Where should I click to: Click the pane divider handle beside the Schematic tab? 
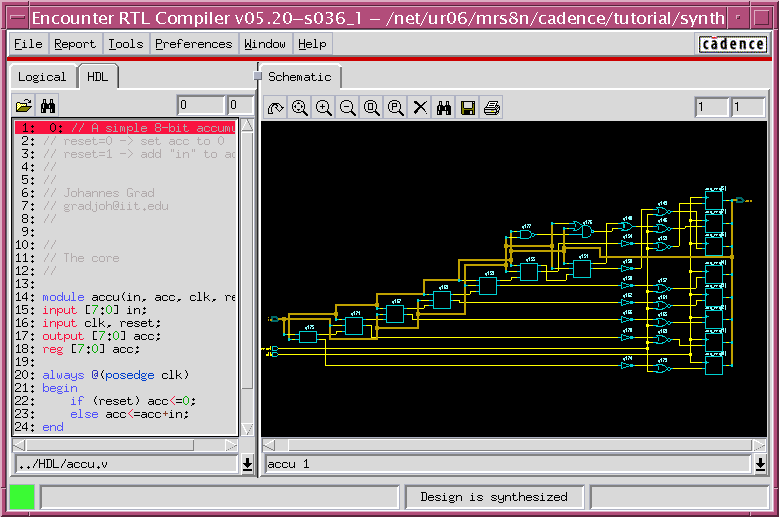pyautogui.click(x=257, y=76)
